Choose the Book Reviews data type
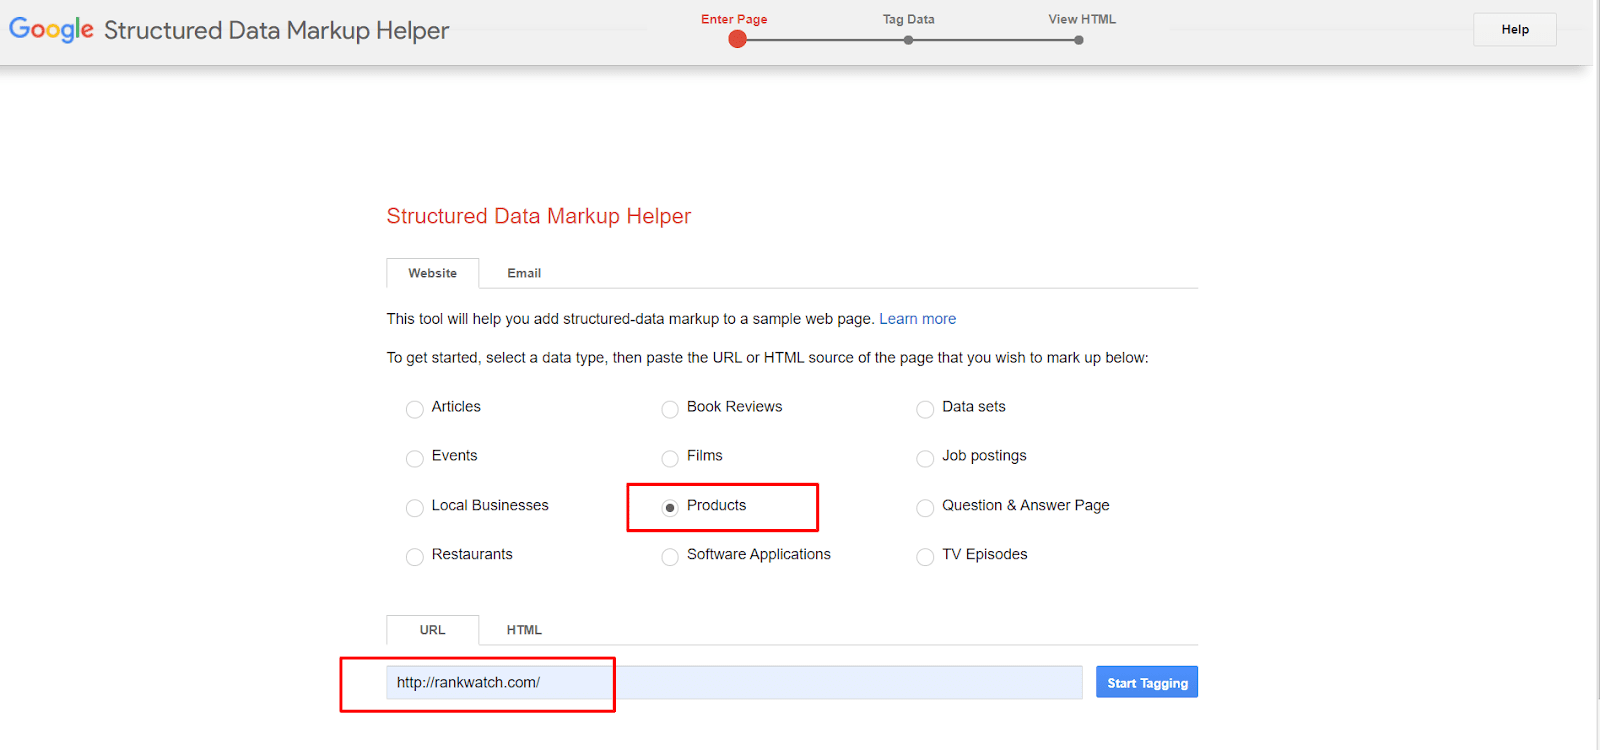Viewport: 1600px width, 750px height. (x=670, y=409)
